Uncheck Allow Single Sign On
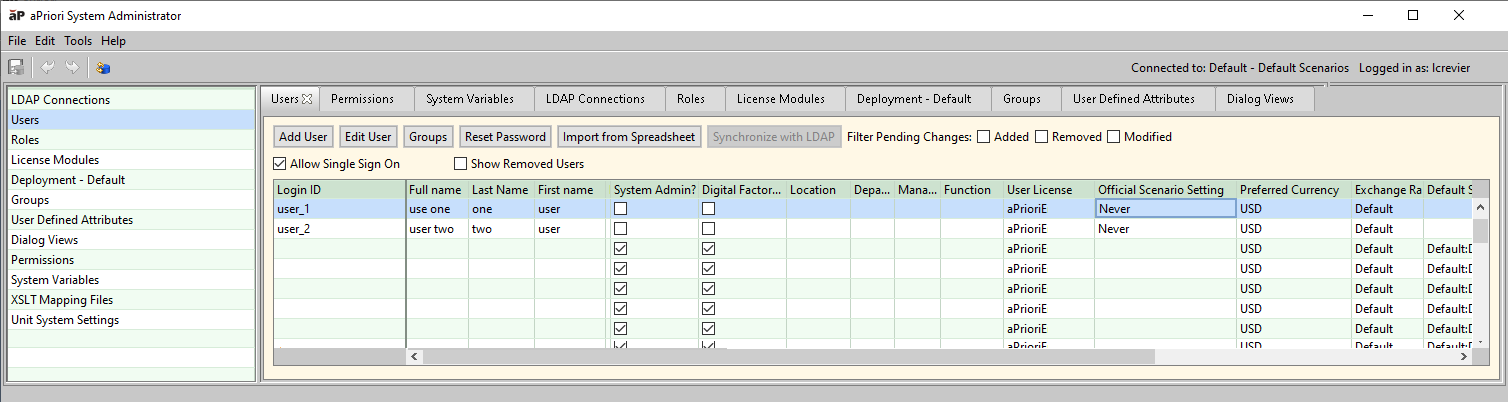1508x402 pixels. [x=279, y=164]
